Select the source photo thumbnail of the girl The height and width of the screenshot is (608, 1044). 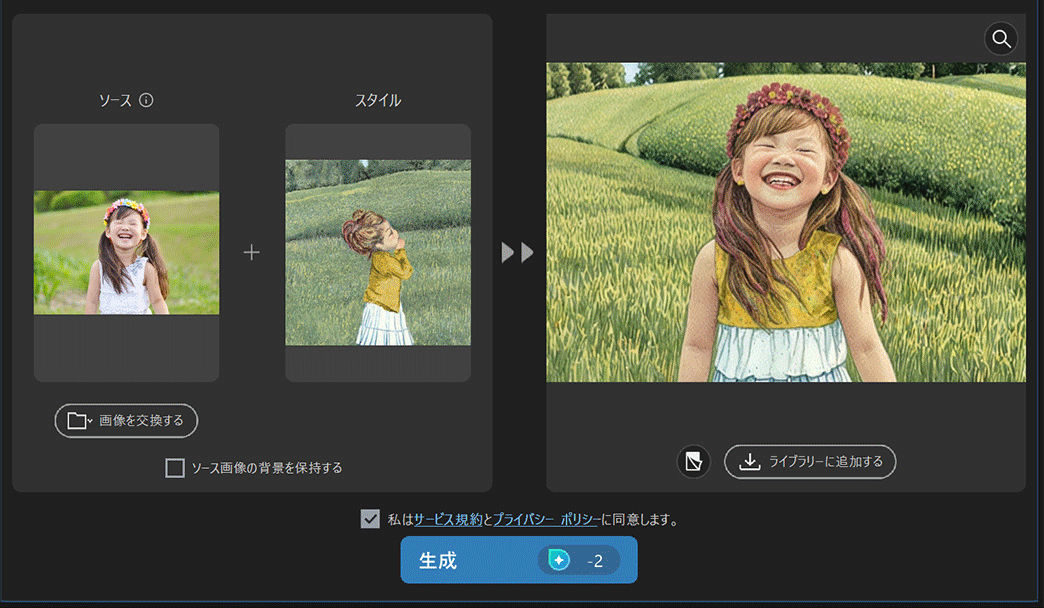[126, 251]
